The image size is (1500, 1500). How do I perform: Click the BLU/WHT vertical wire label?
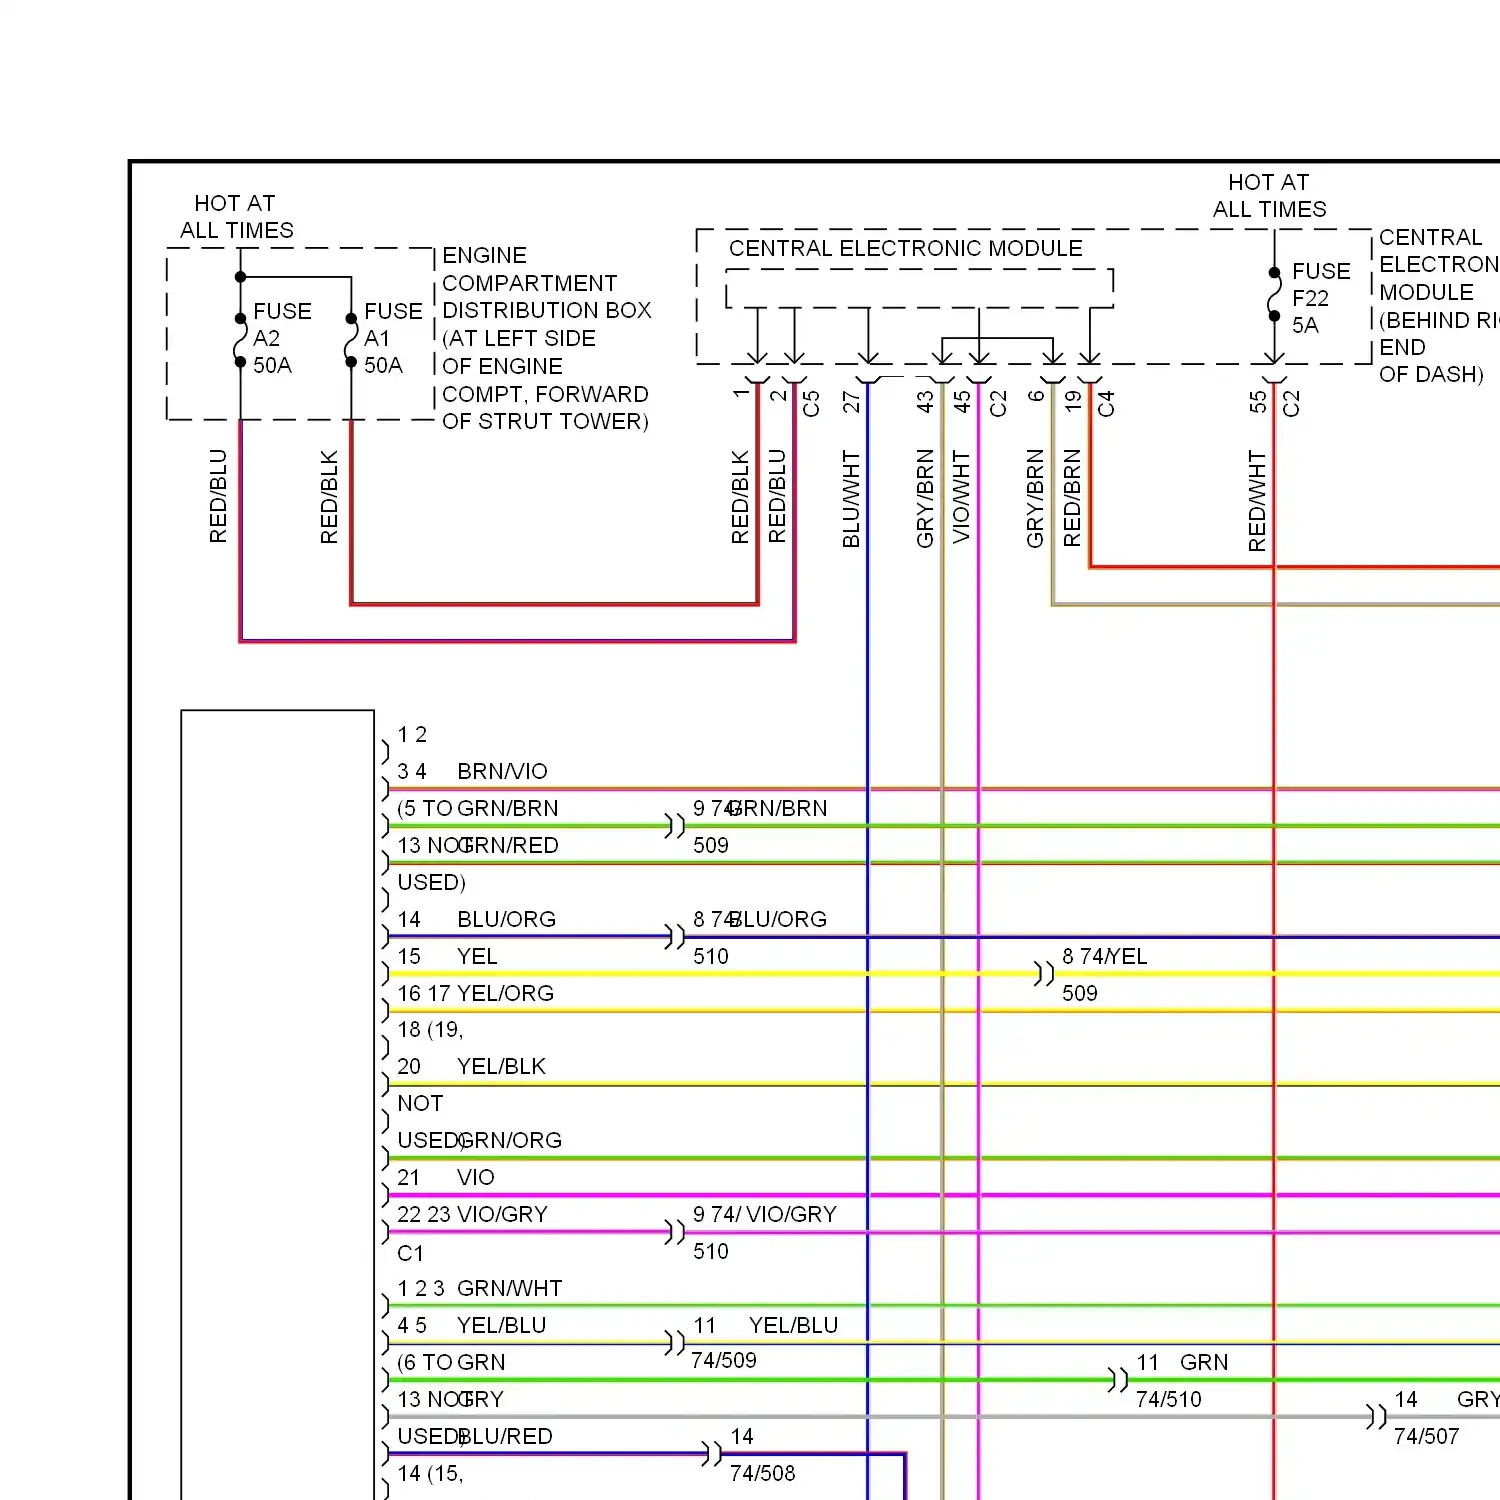pos(851,499)
